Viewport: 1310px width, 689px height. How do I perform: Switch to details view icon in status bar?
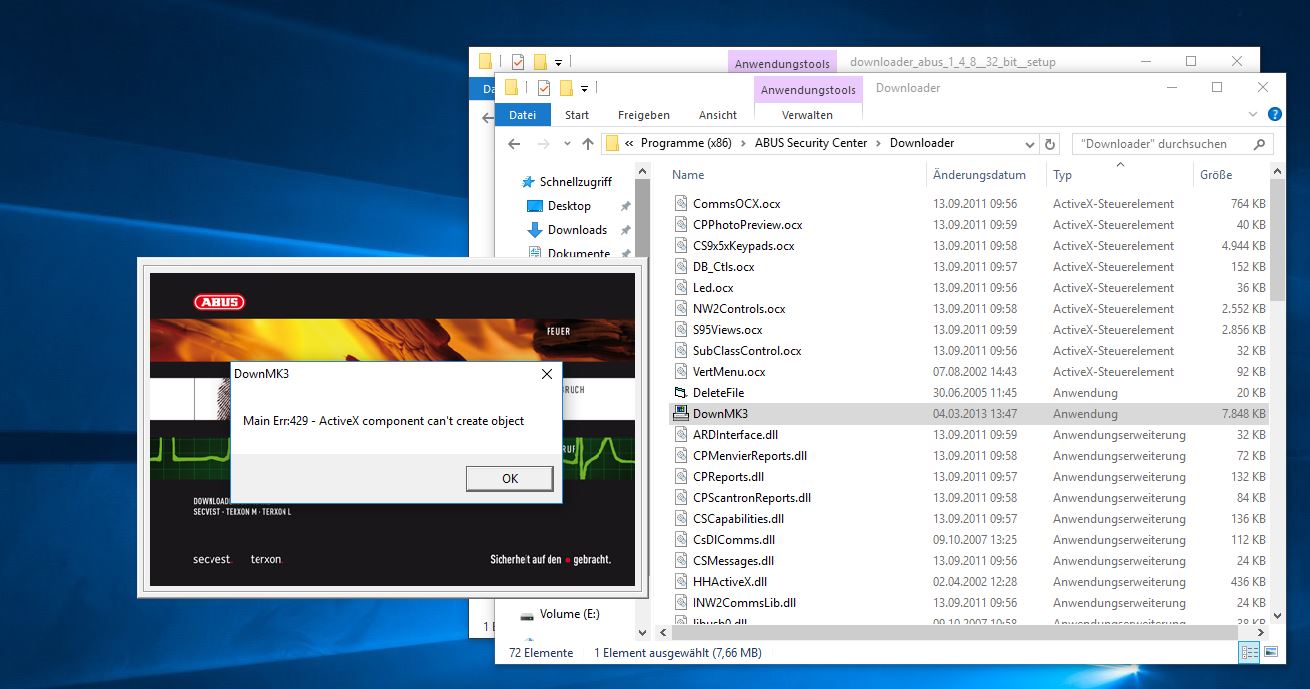click(x=1249, y=652)
